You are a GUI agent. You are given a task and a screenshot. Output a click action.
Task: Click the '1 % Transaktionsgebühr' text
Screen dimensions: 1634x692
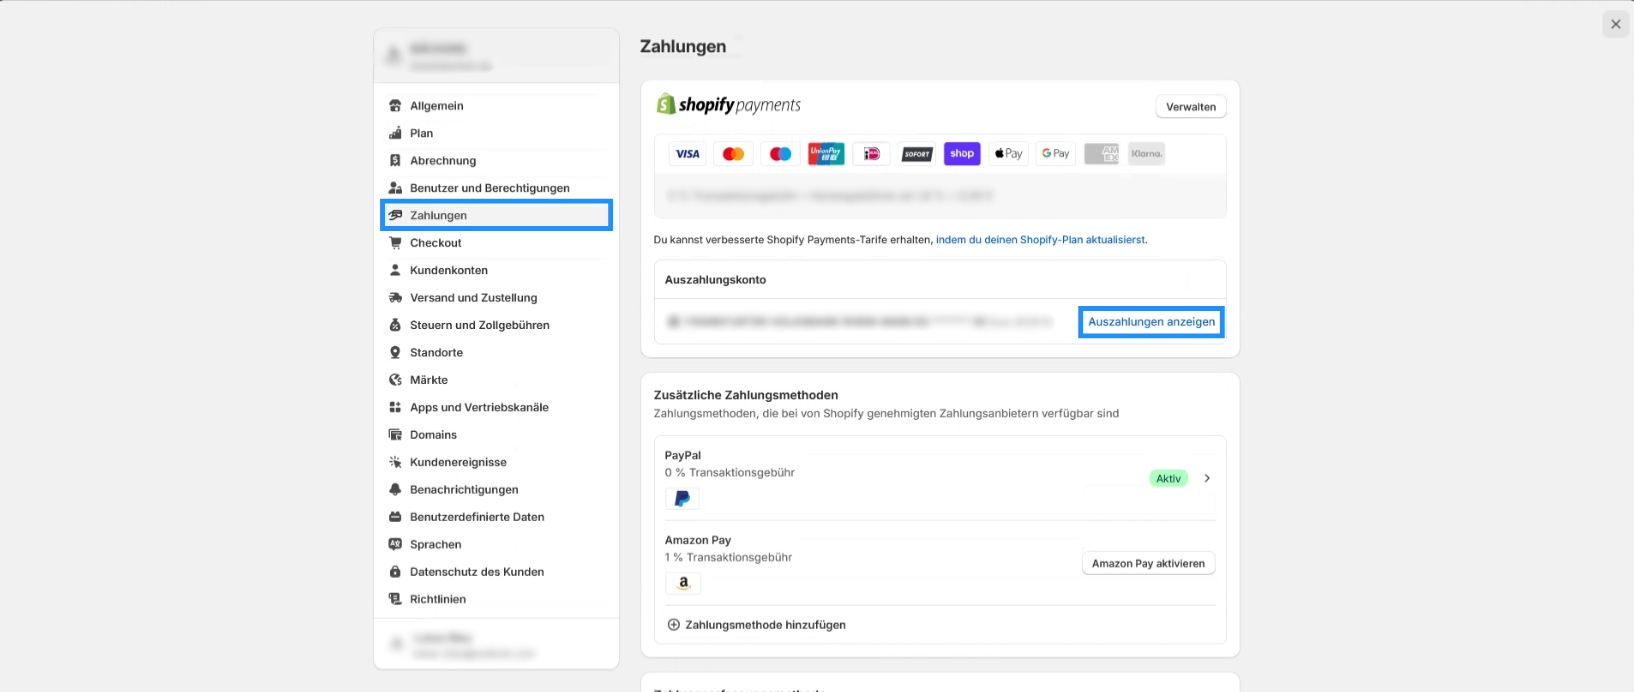tap(728, 558)
